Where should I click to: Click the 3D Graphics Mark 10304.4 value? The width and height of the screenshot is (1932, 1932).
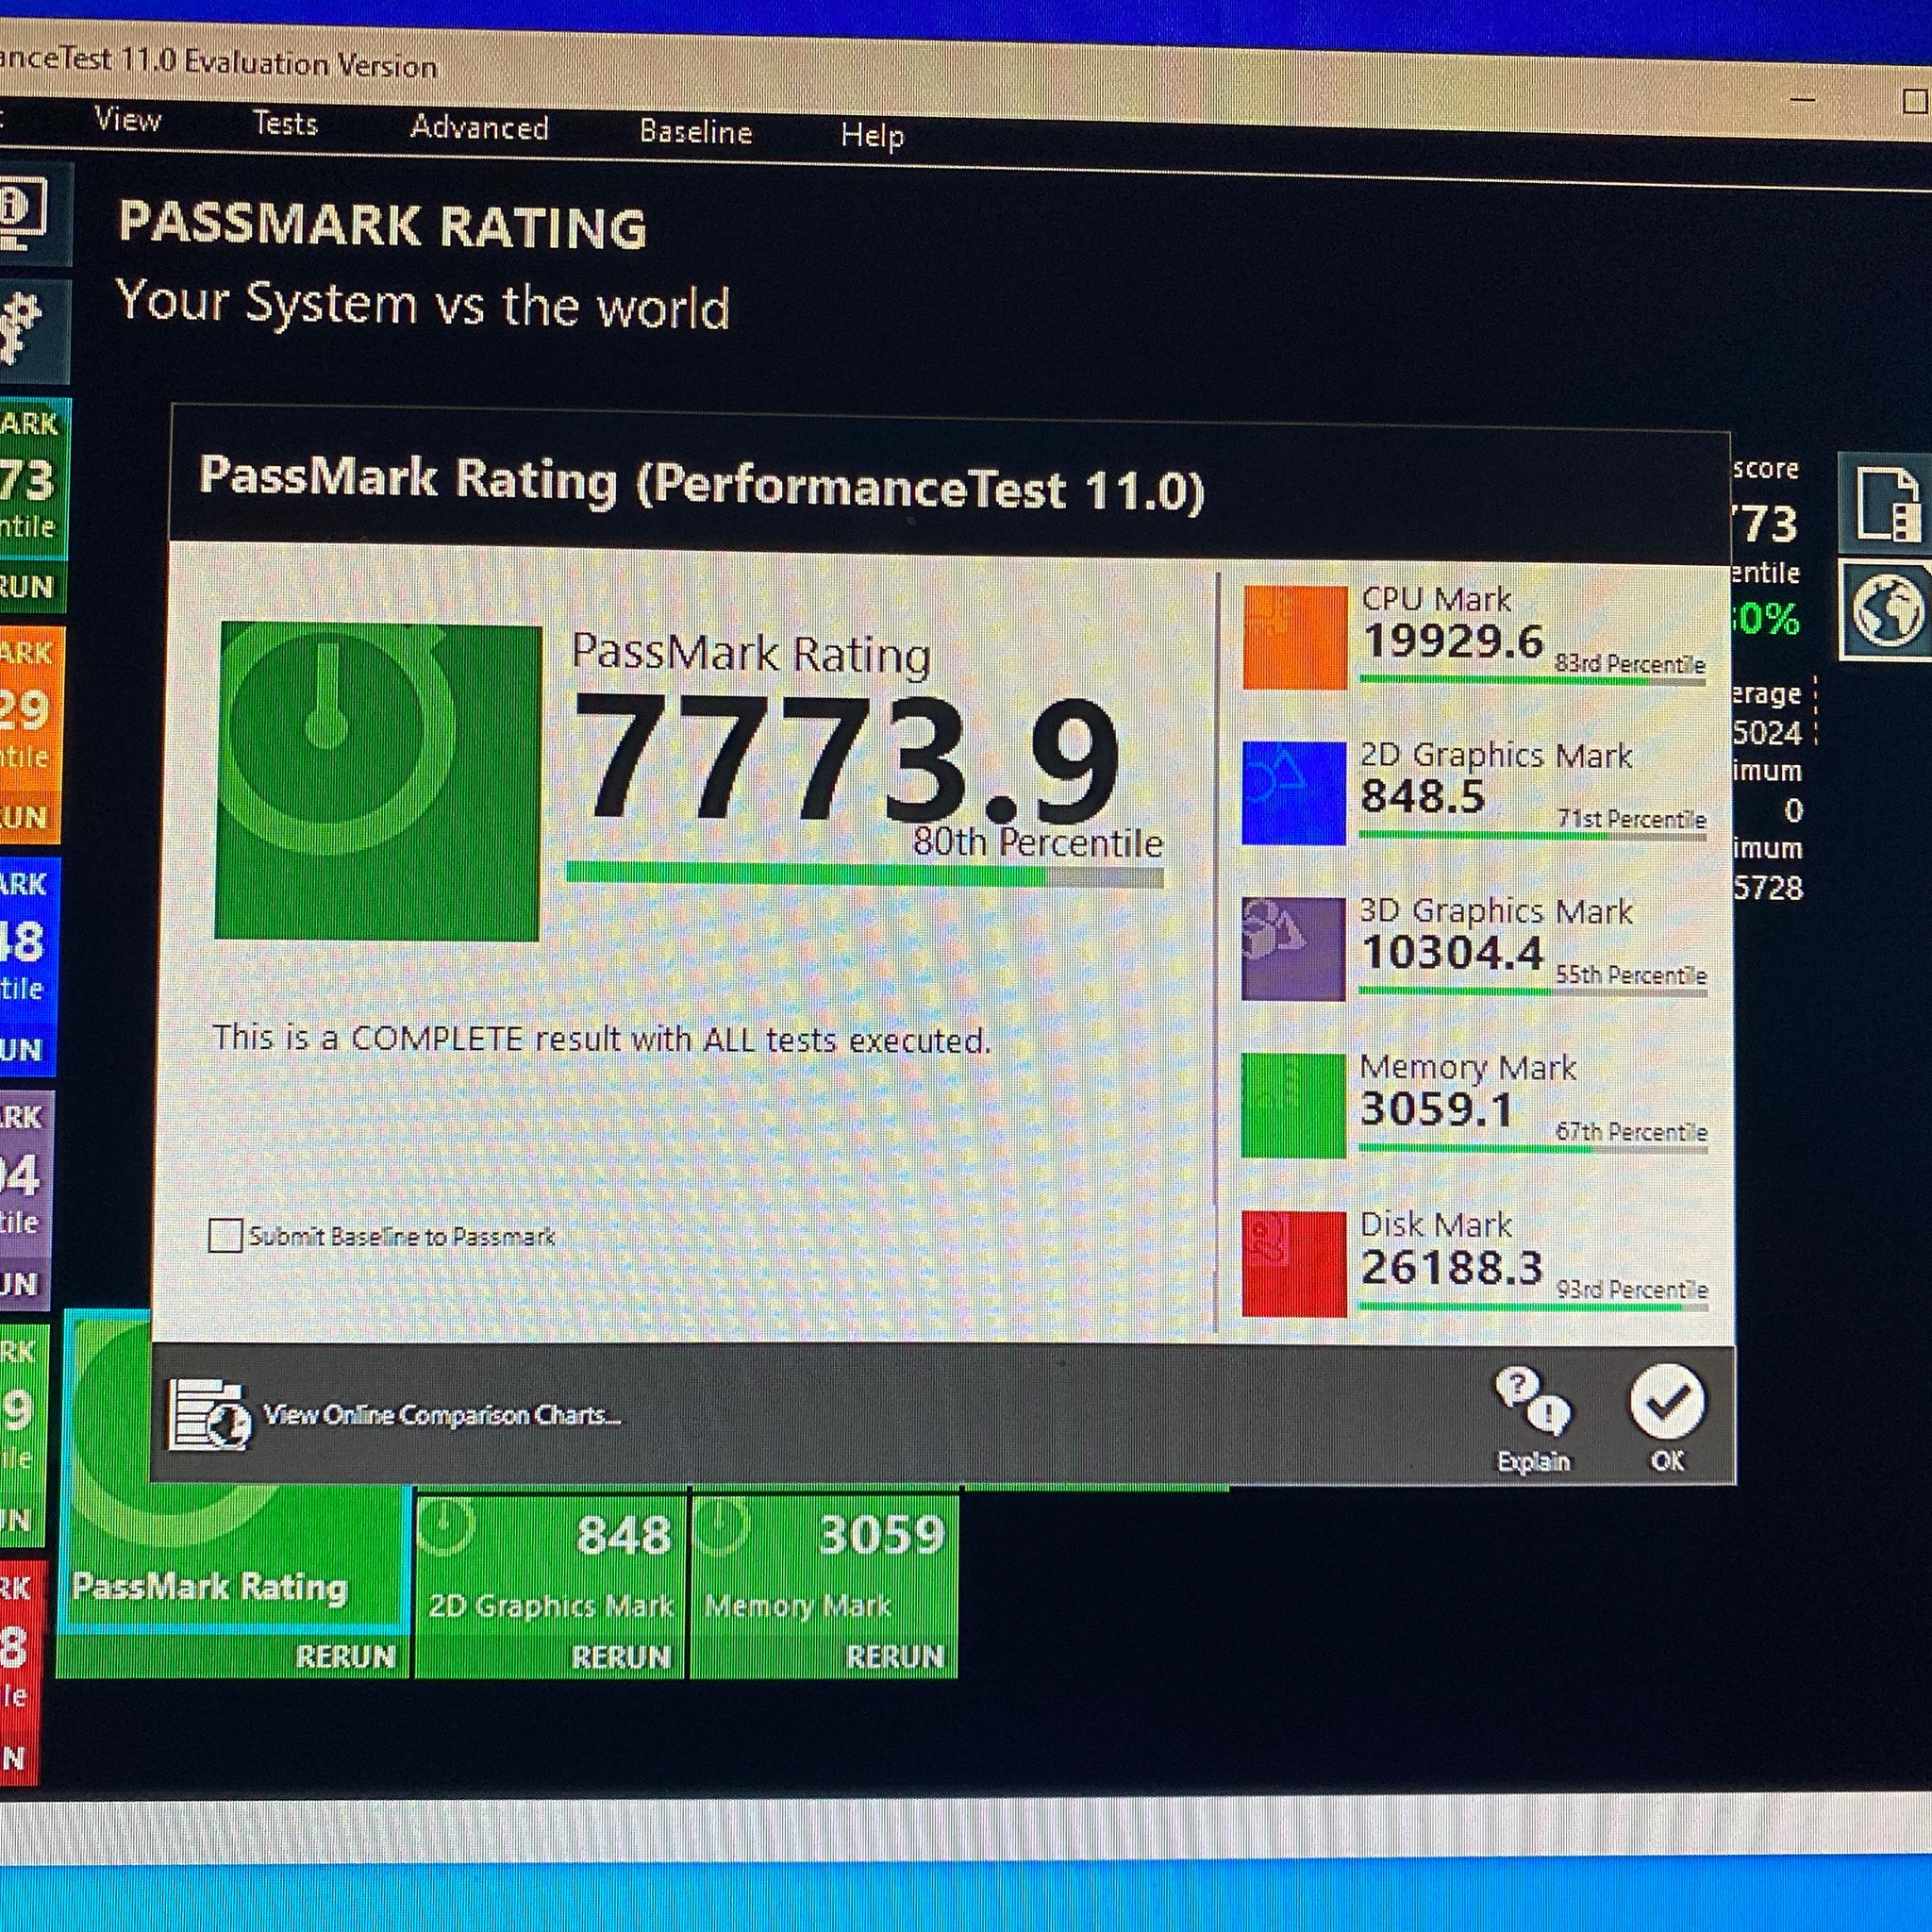coord(1452,952)
